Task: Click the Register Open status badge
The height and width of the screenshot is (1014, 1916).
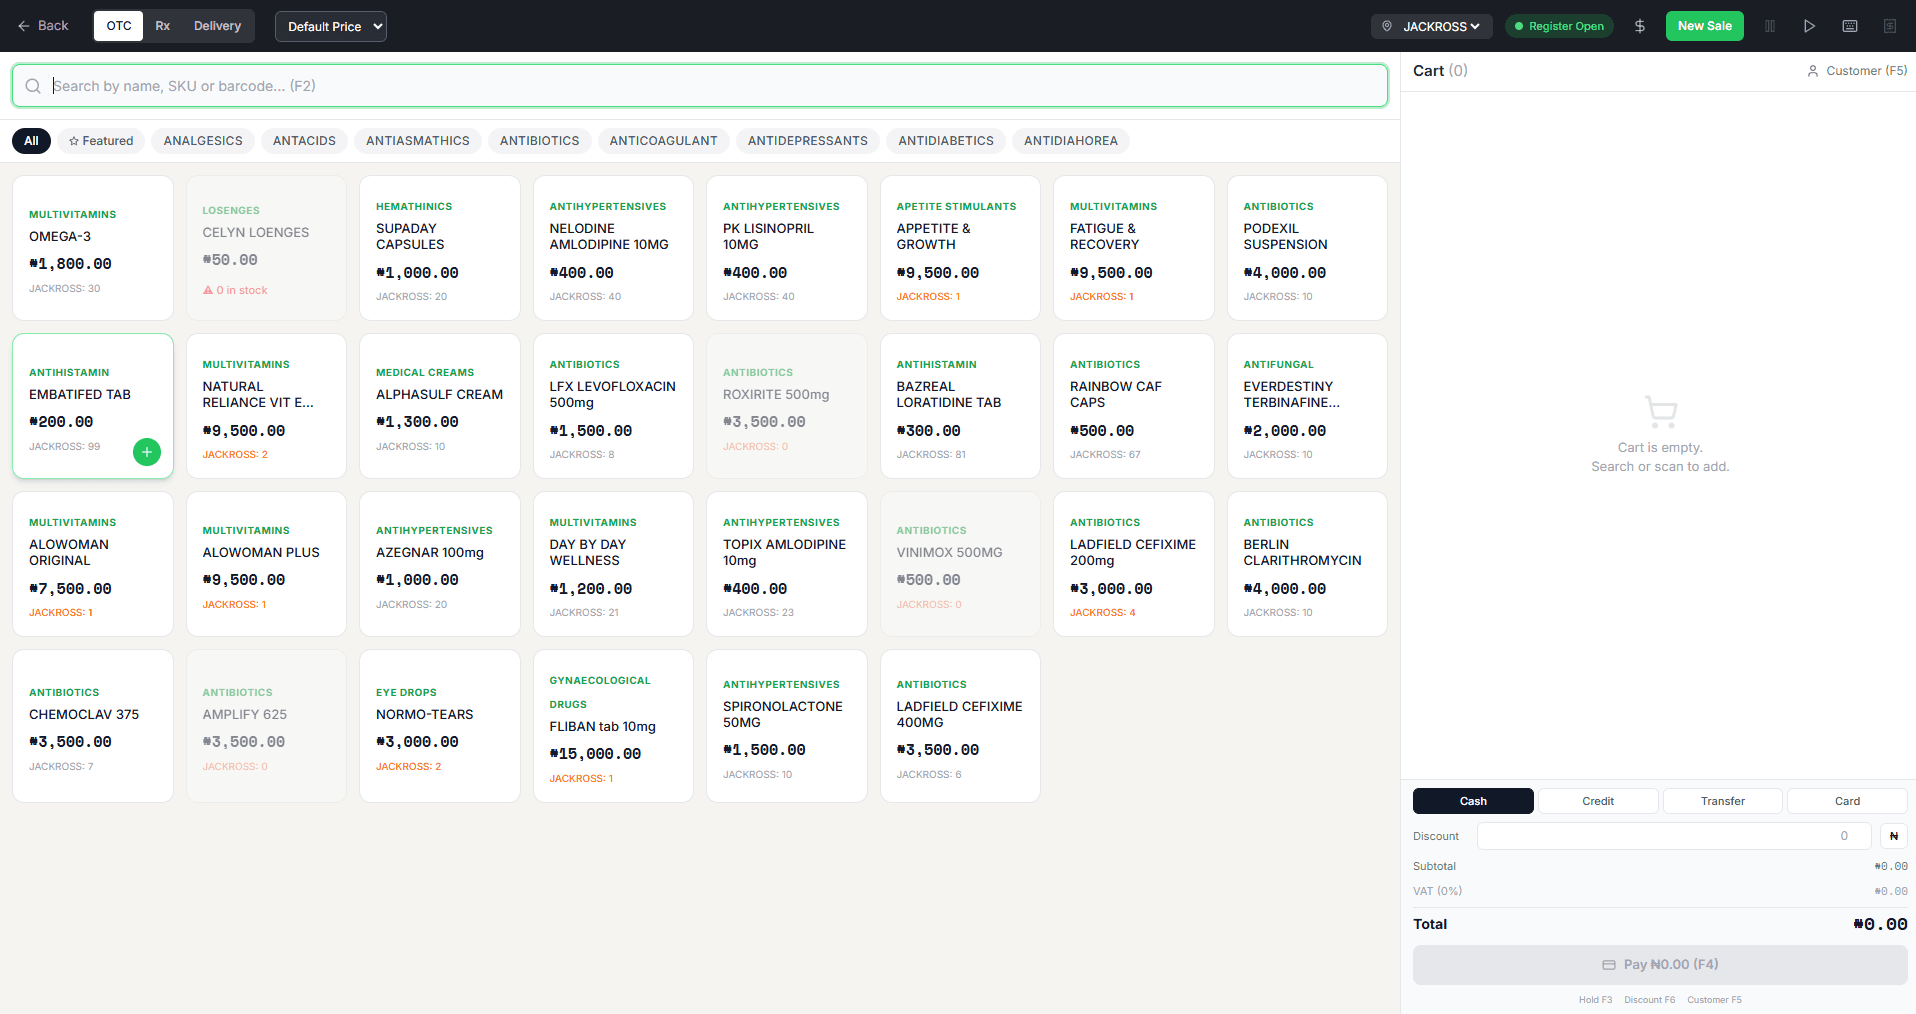Action: coord(1559,26)
